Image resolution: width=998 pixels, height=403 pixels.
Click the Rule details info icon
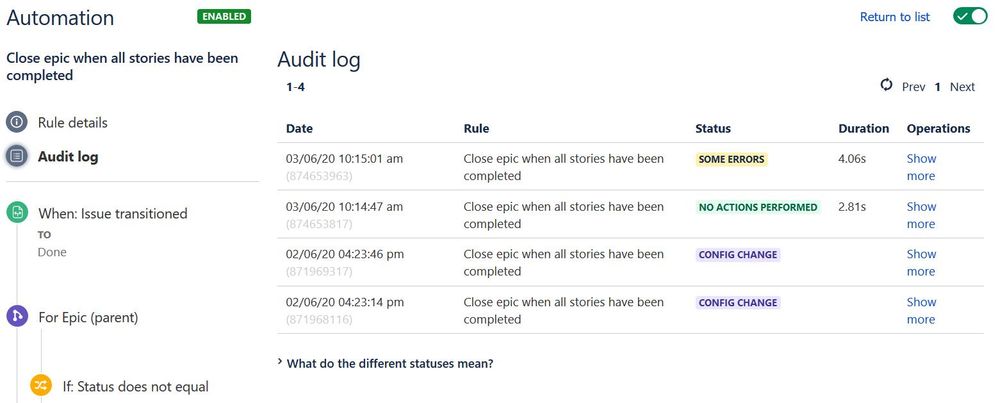pos(16,123)
